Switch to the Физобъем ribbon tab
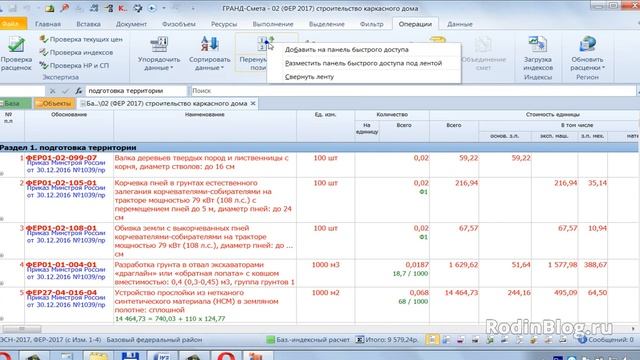 click(179, 24)
